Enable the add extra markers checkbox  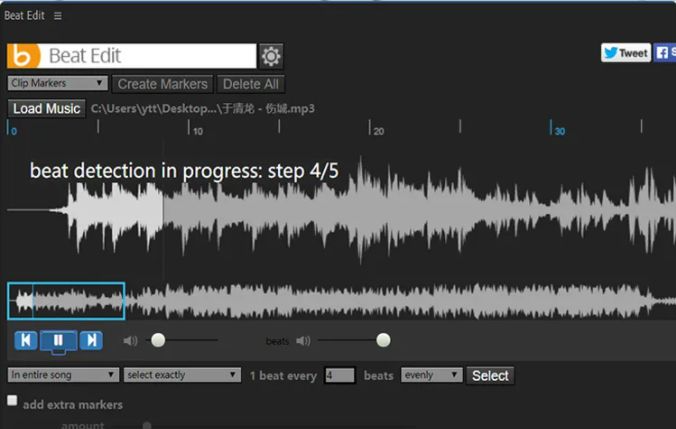13,401
